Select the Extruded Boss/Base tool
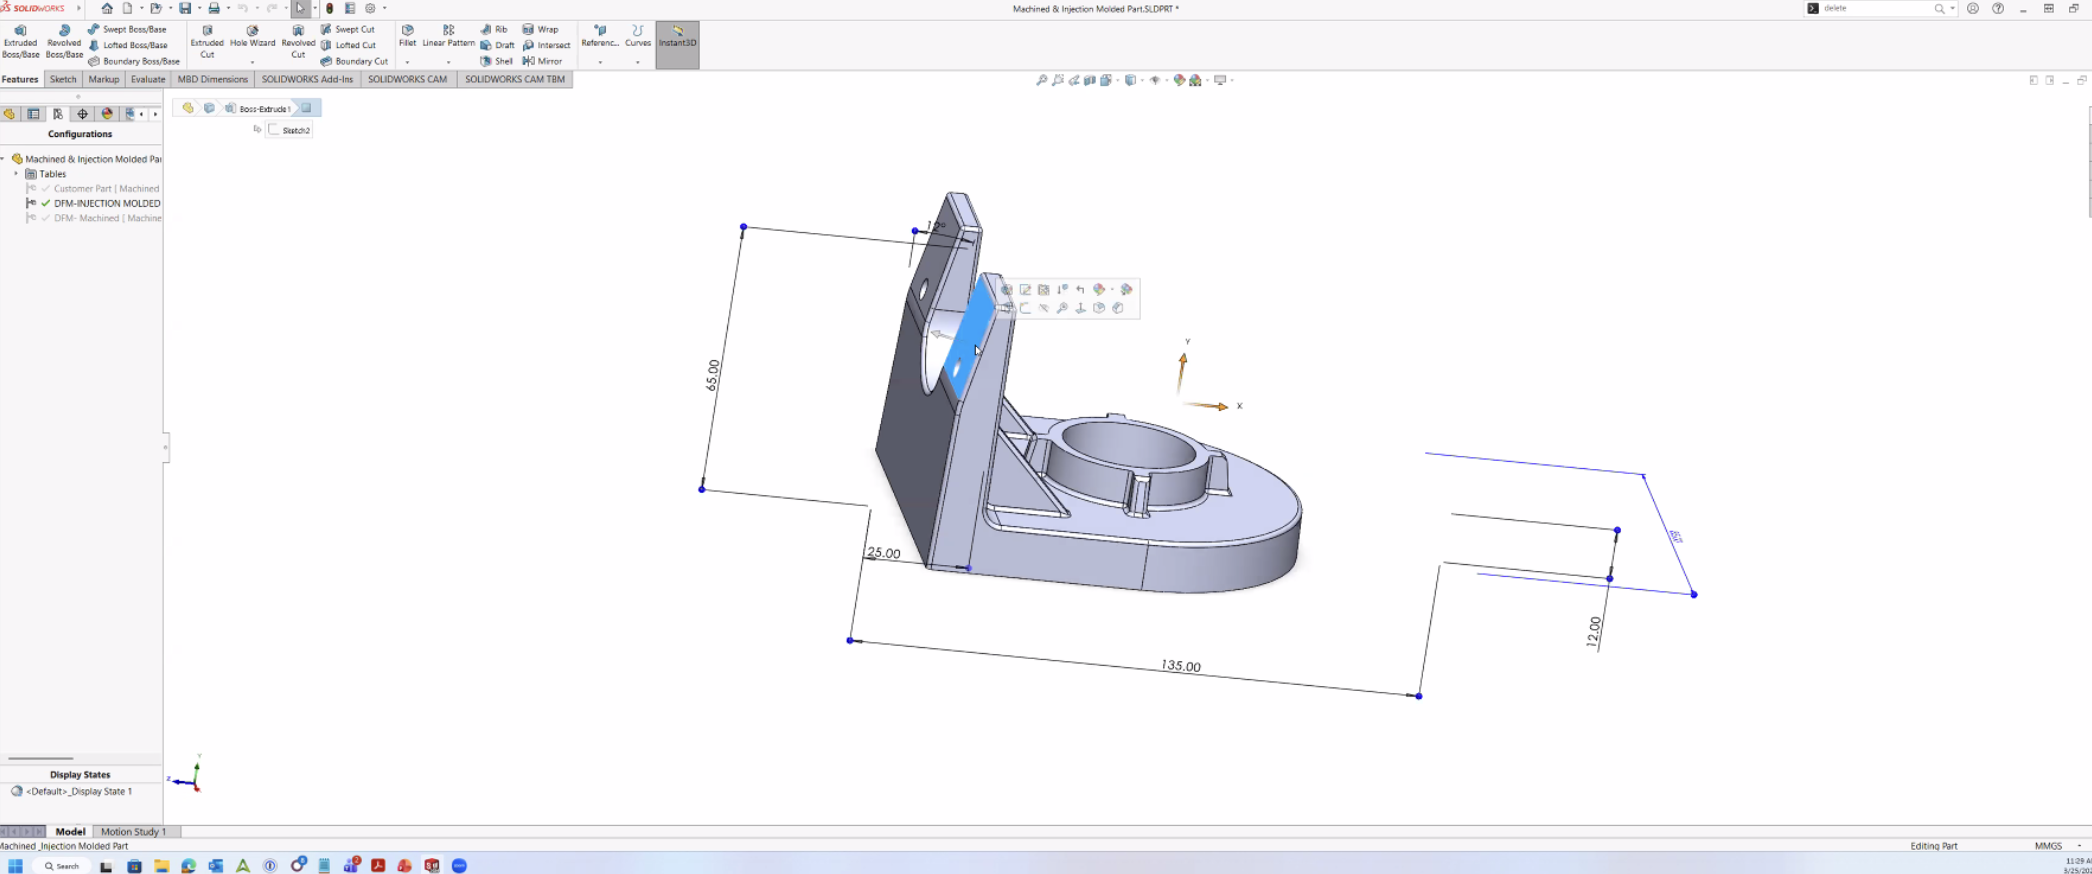This screenshot has width=2092, height=874. point(20,42)
